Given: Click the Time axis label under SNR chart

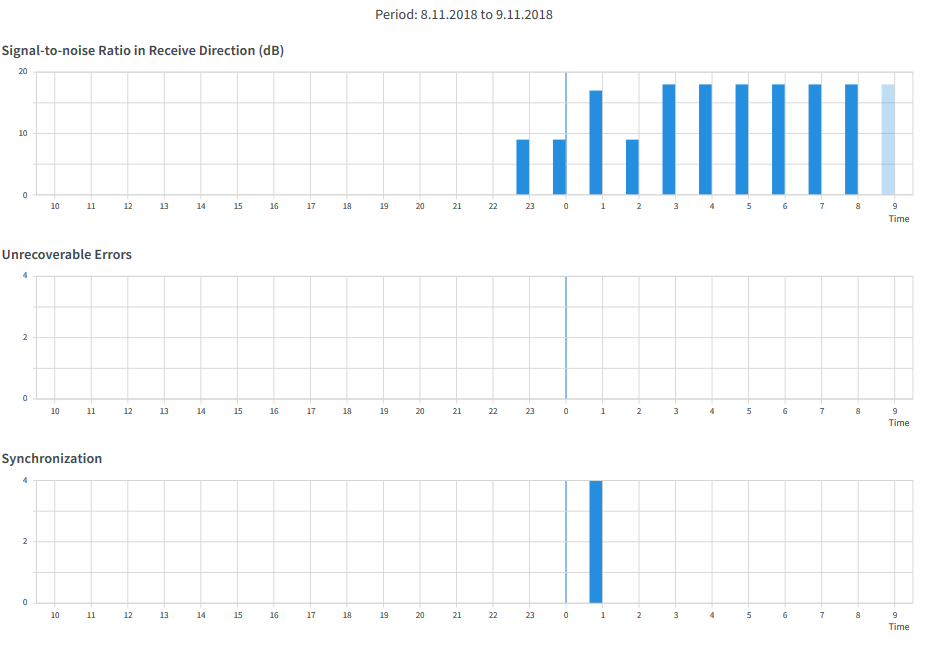Looking at the screenshot, I should coord(899,219).
